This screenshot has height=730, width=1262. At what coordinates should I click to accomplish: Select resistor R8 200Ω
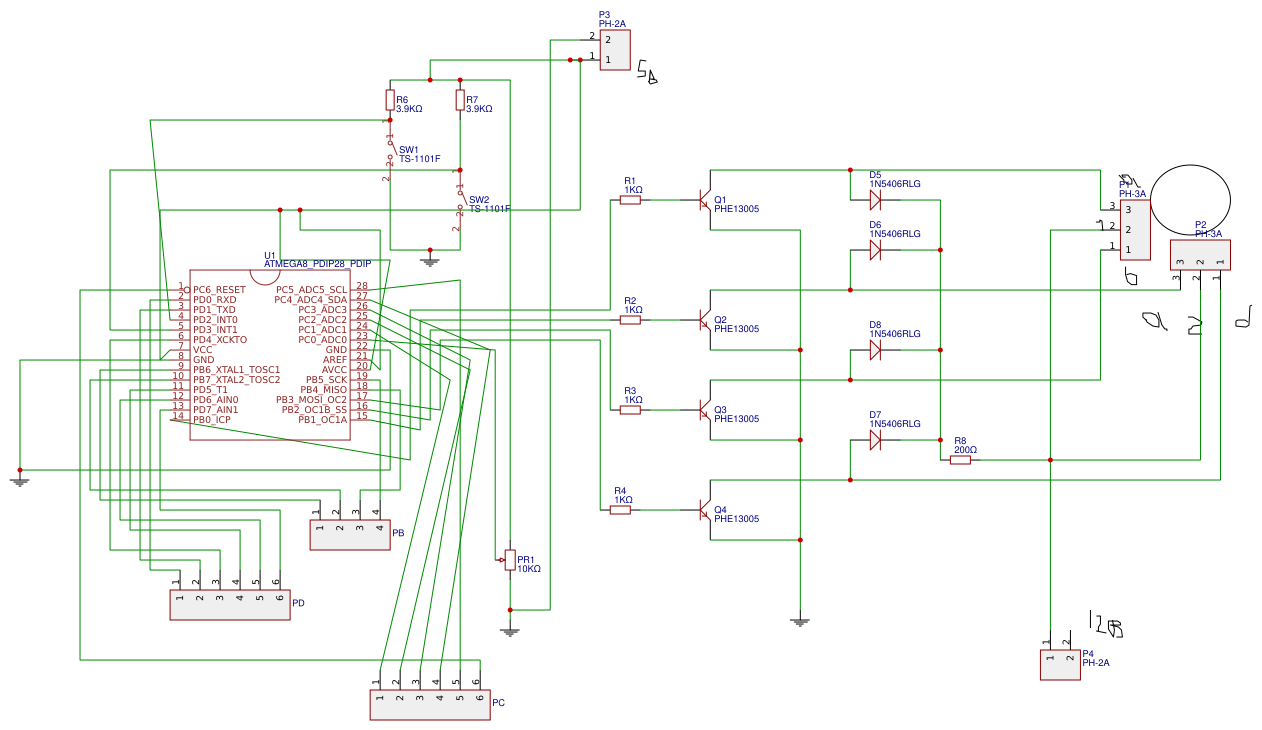tap(962, 458)
